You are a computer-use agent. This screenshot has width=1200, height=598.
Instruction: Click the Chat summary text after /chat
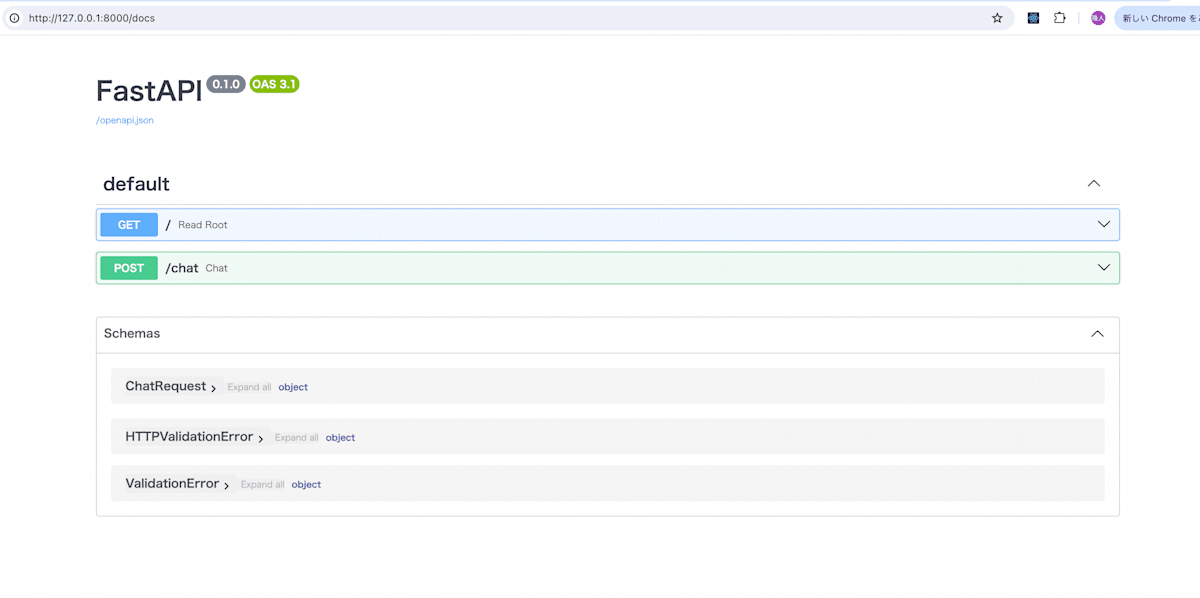coord(217,268)
